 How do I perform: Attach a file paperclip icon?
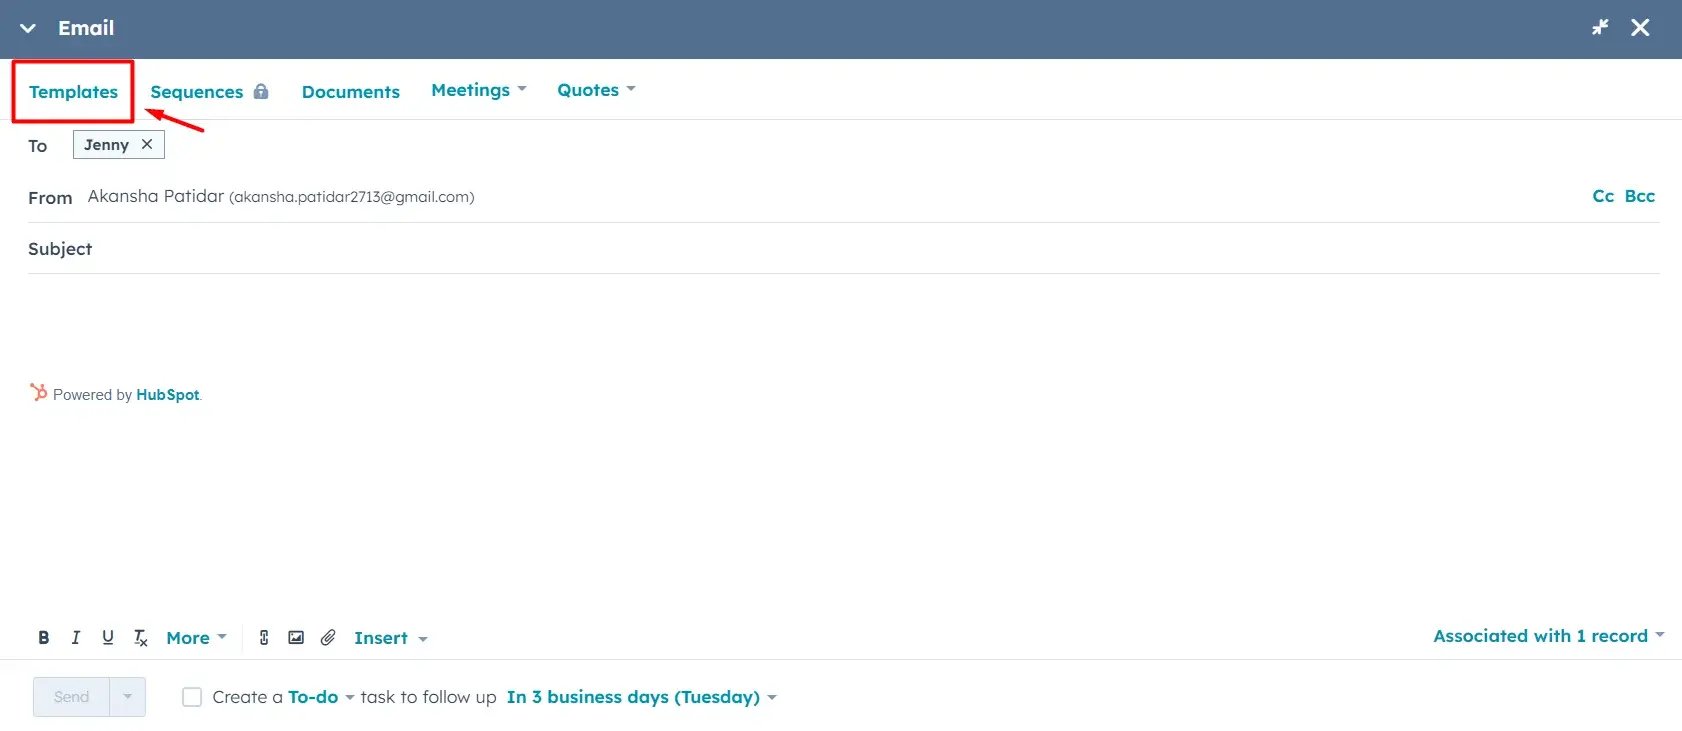click(328, 638)
